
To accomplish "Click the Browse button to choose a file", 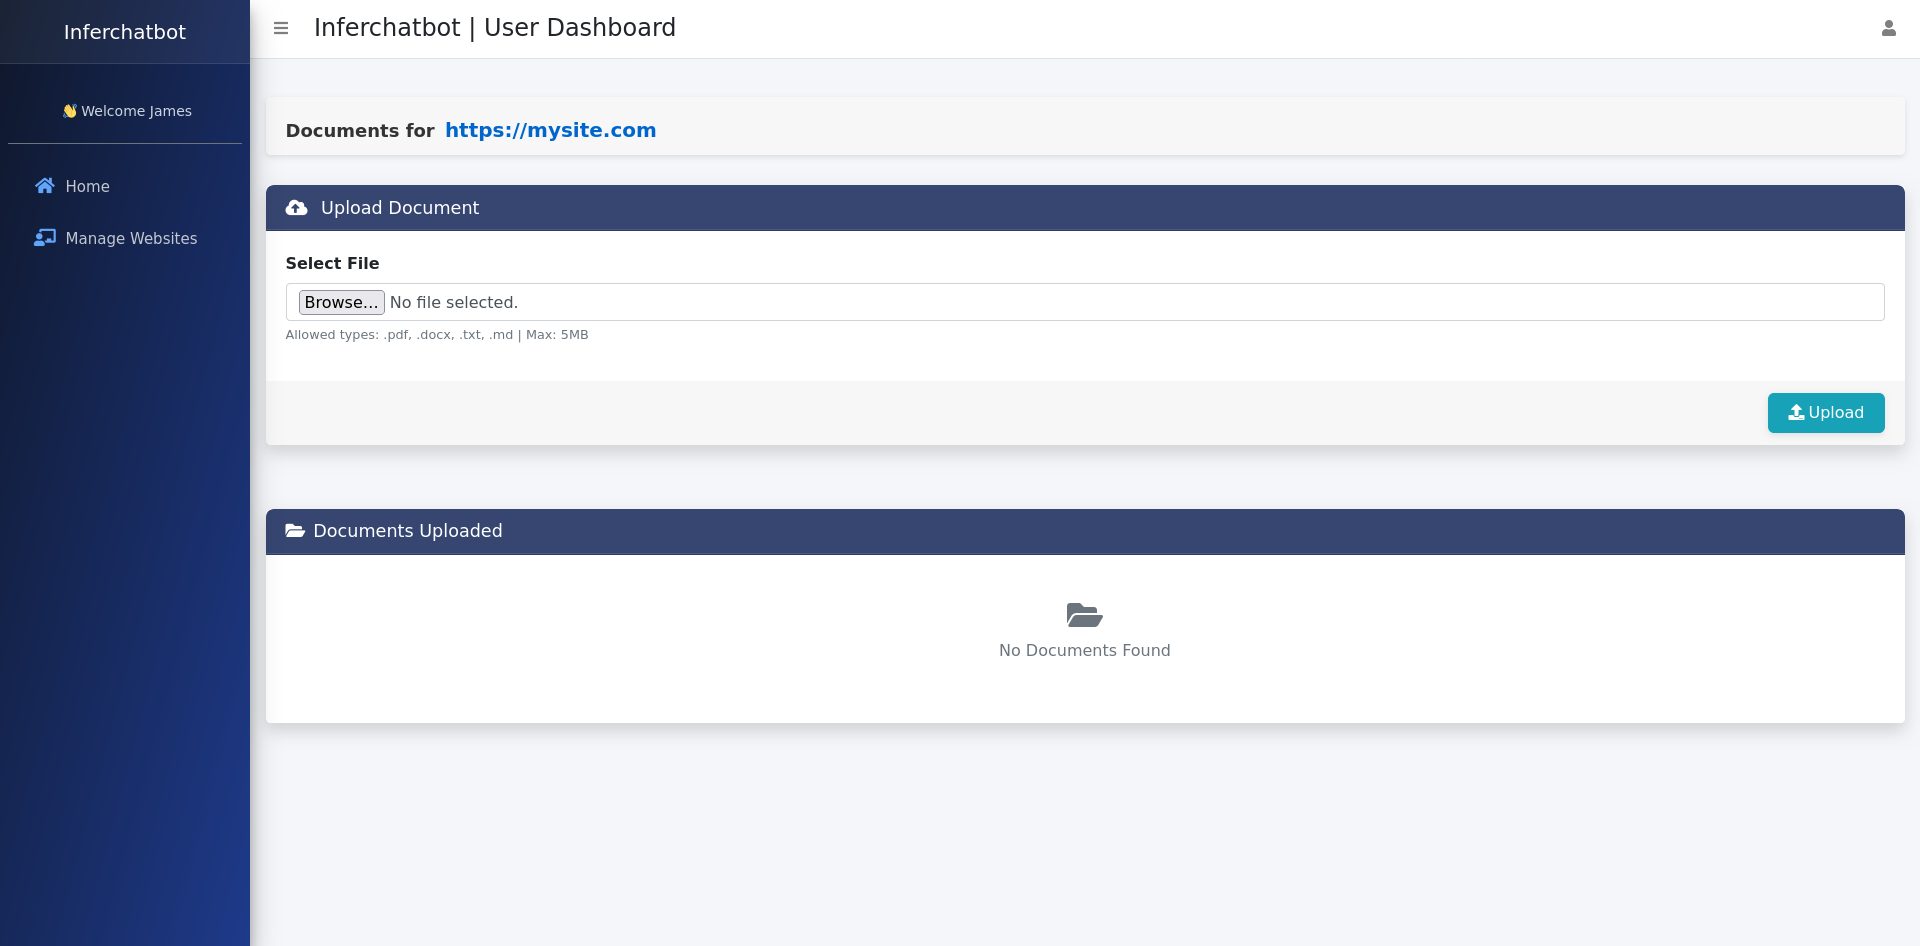I will 341,302.
